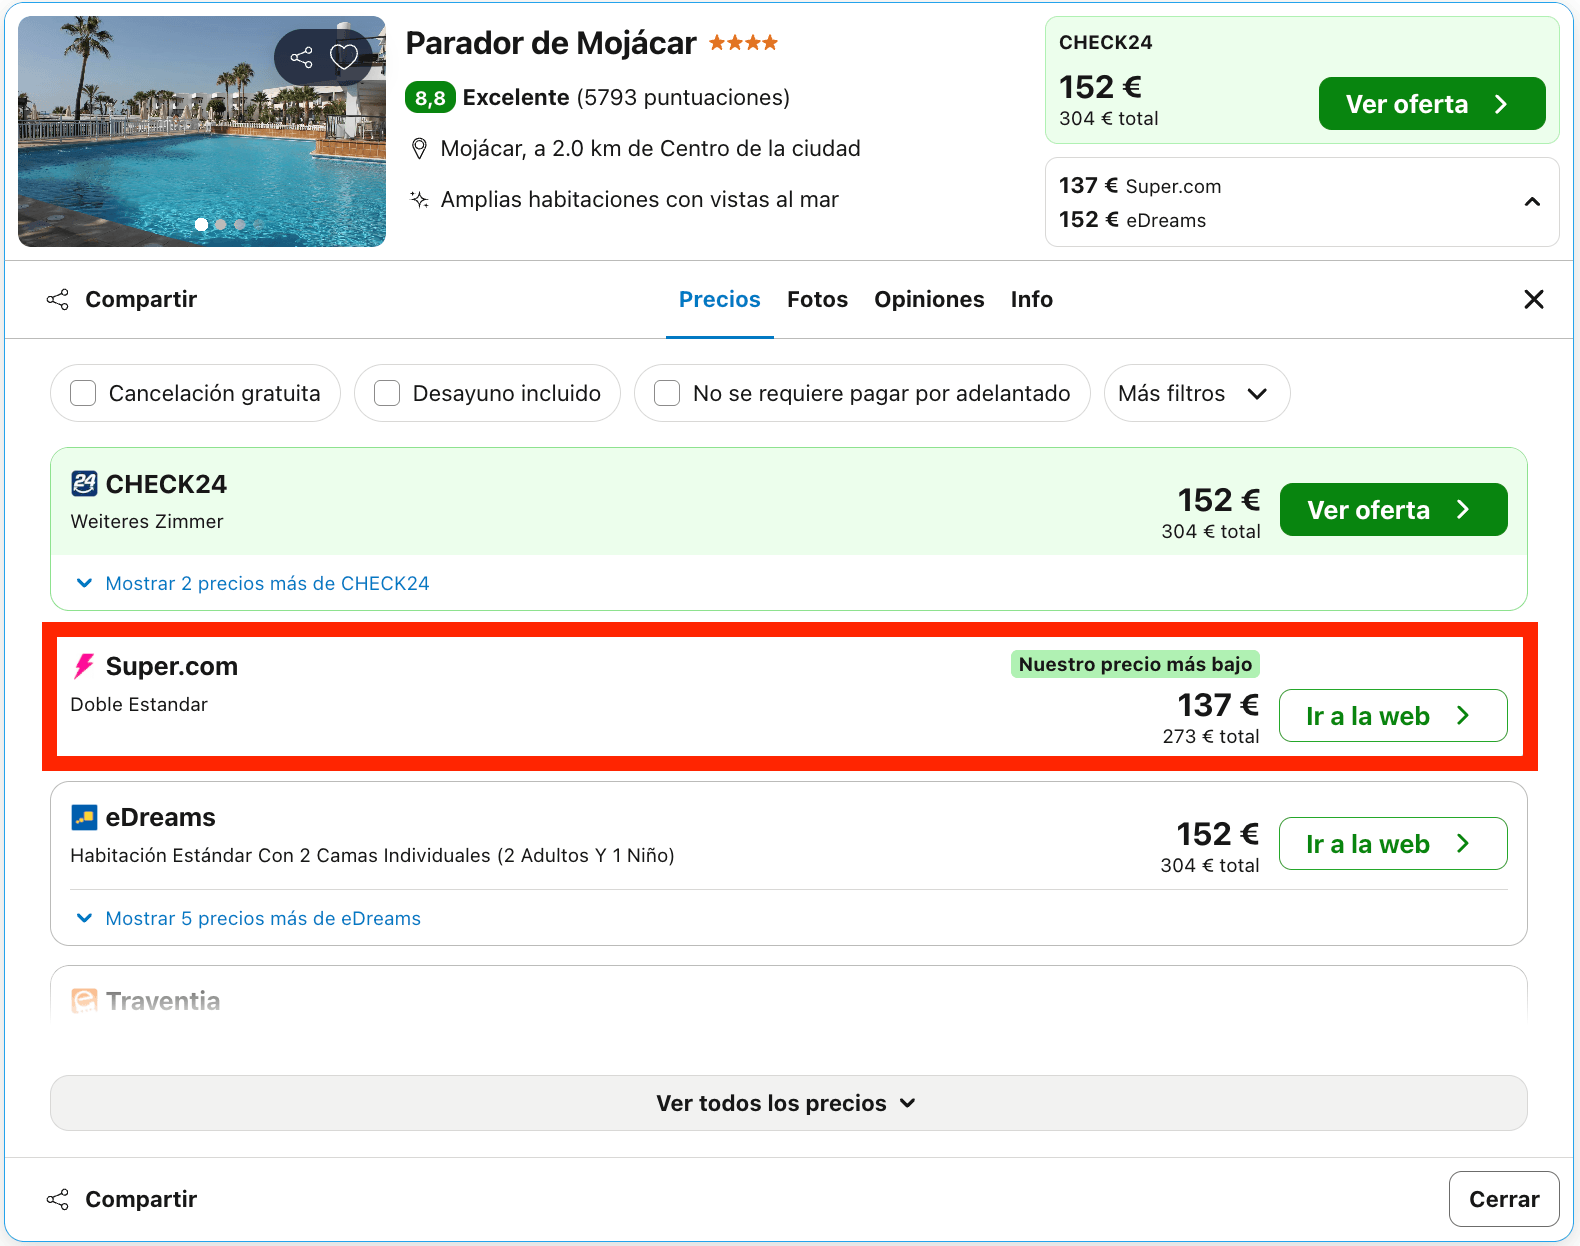Click Ver oferta in CHECK24 list row

(1393, 510)
